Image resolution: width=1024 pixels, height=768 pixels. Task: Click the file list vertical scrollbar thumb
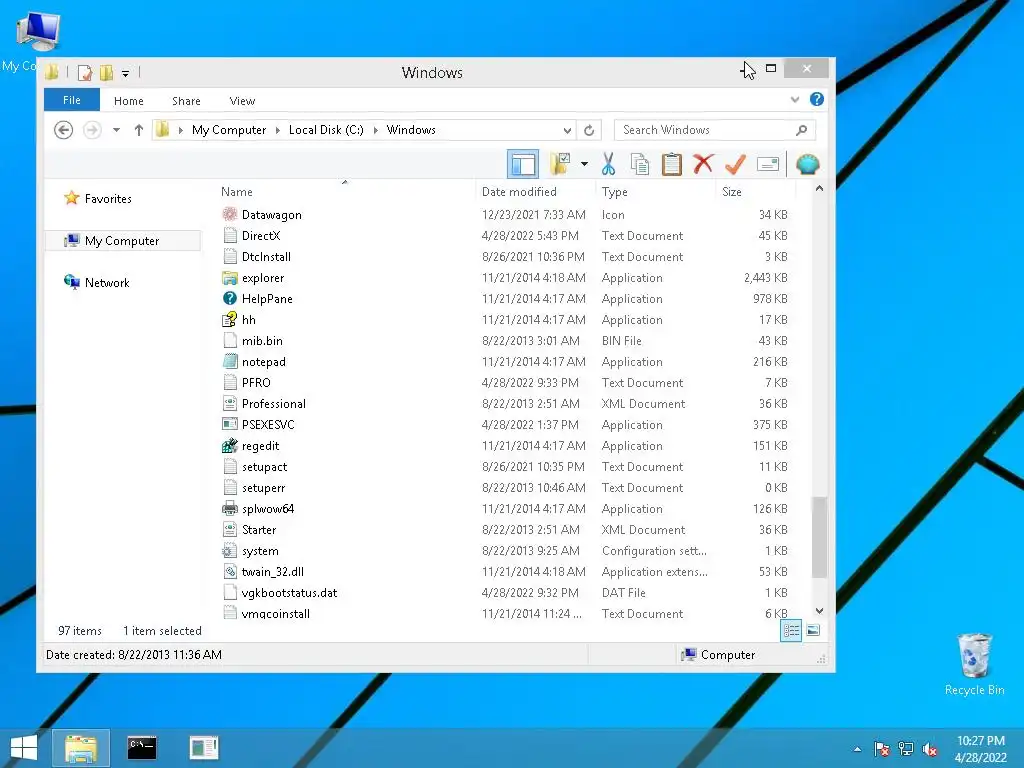tap(819, 537)
